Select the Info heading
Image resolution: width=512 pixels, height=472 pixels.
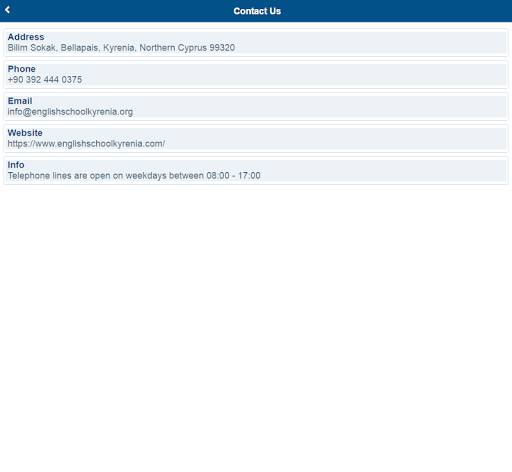(x=16, y=165)
